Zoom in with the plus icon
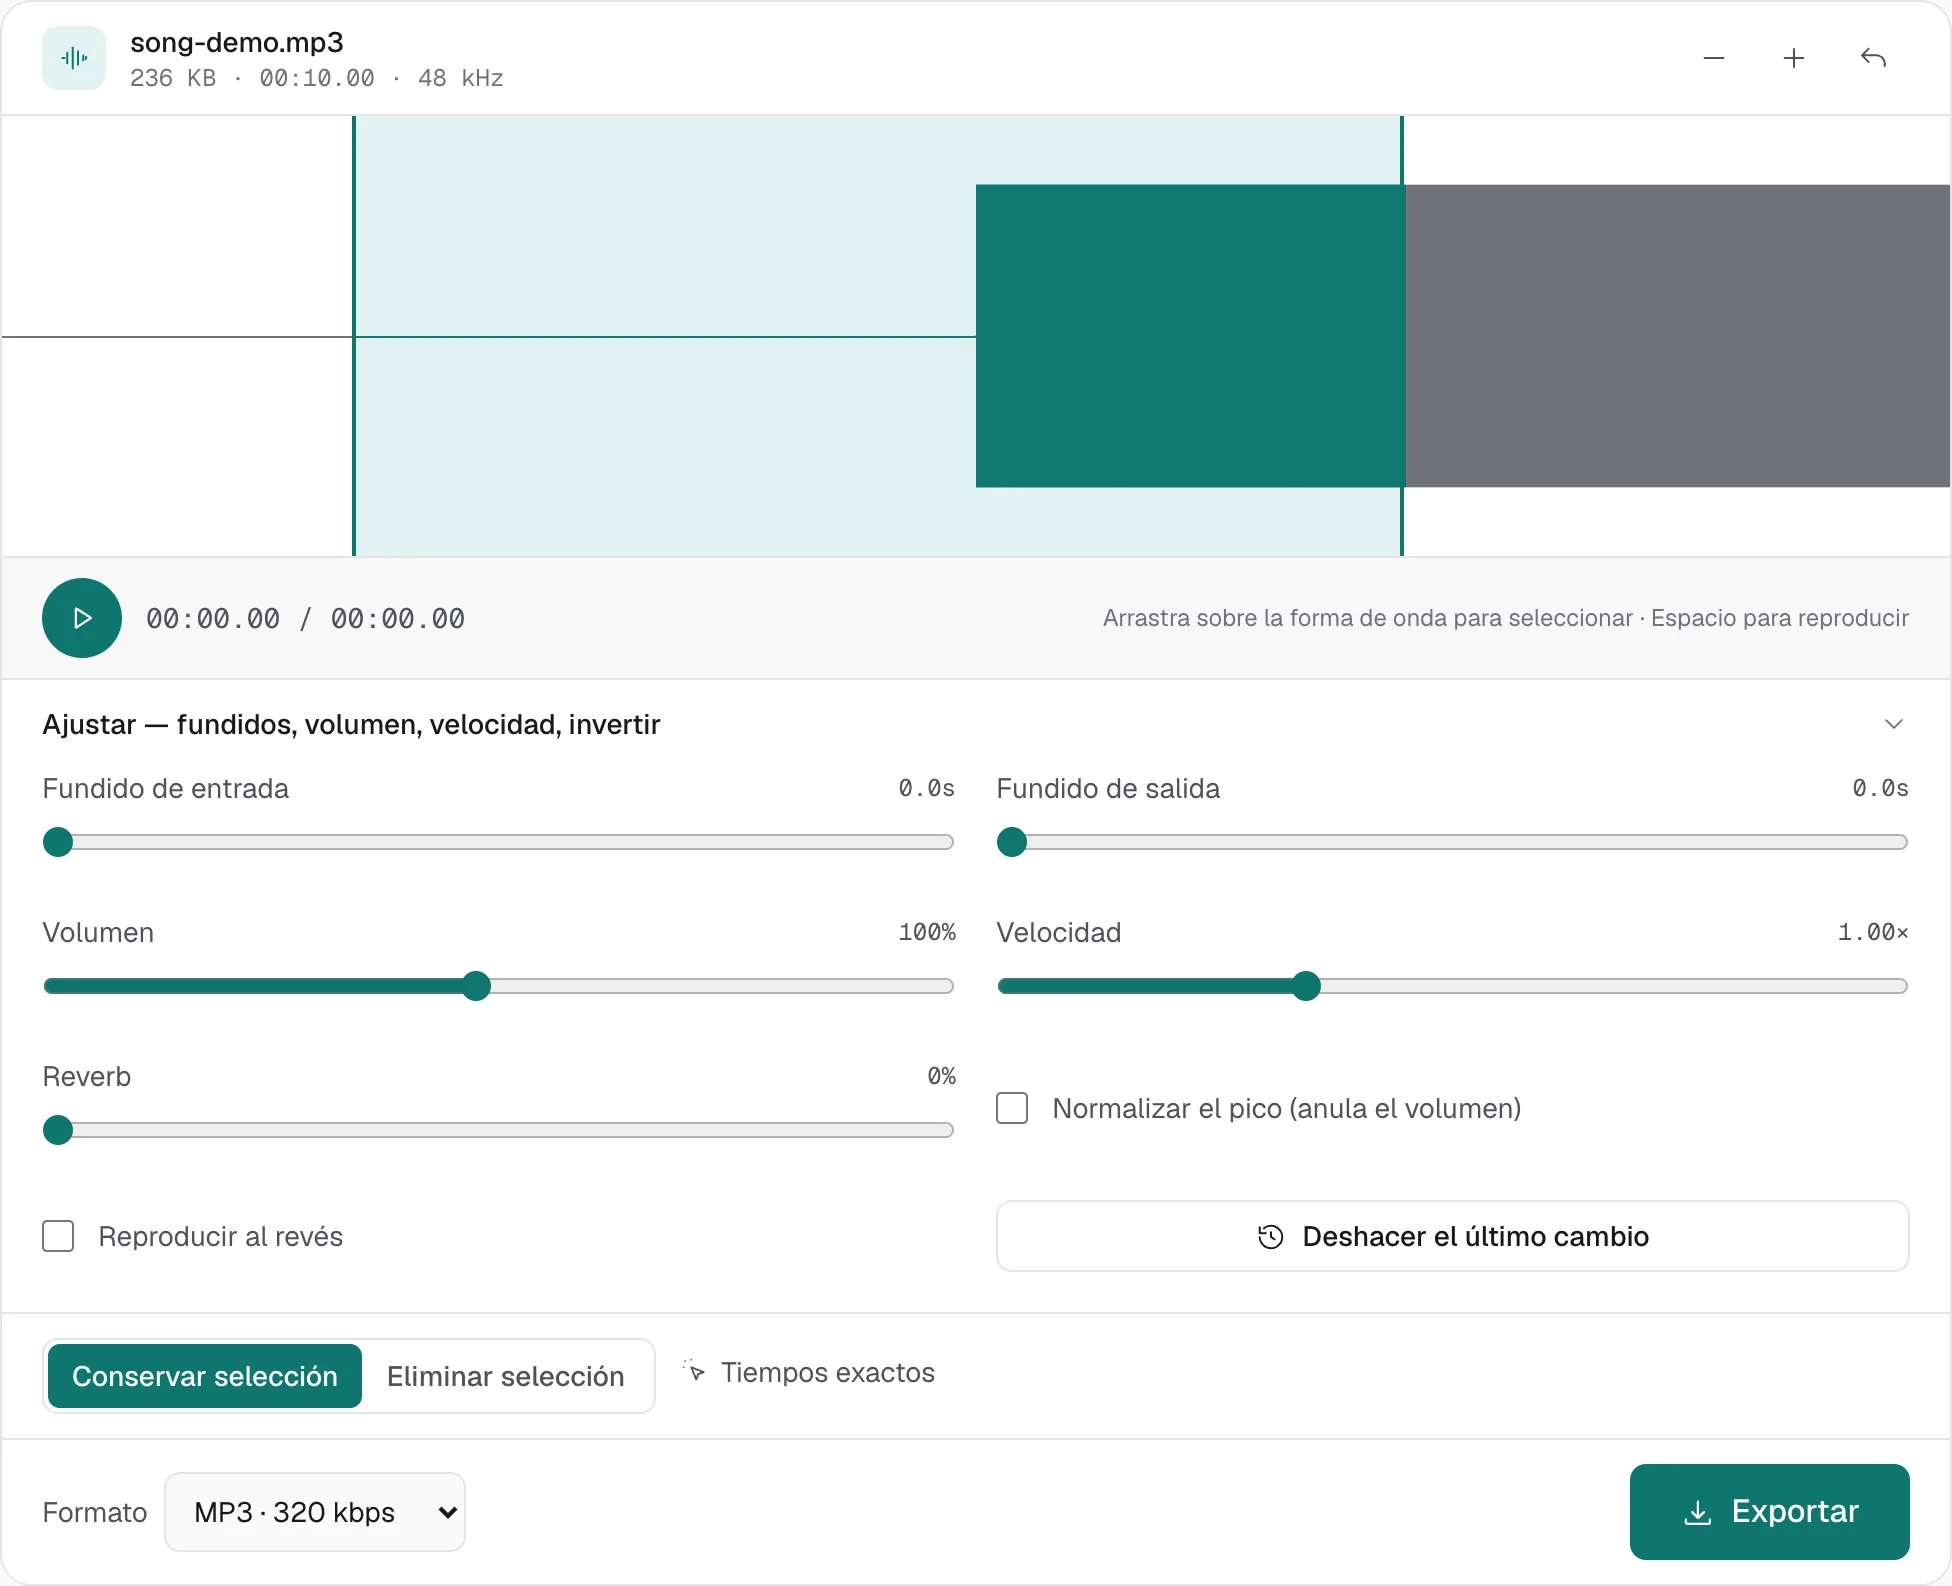The width and height of the screenshot is (1952, 1586). pos(1794,58)
